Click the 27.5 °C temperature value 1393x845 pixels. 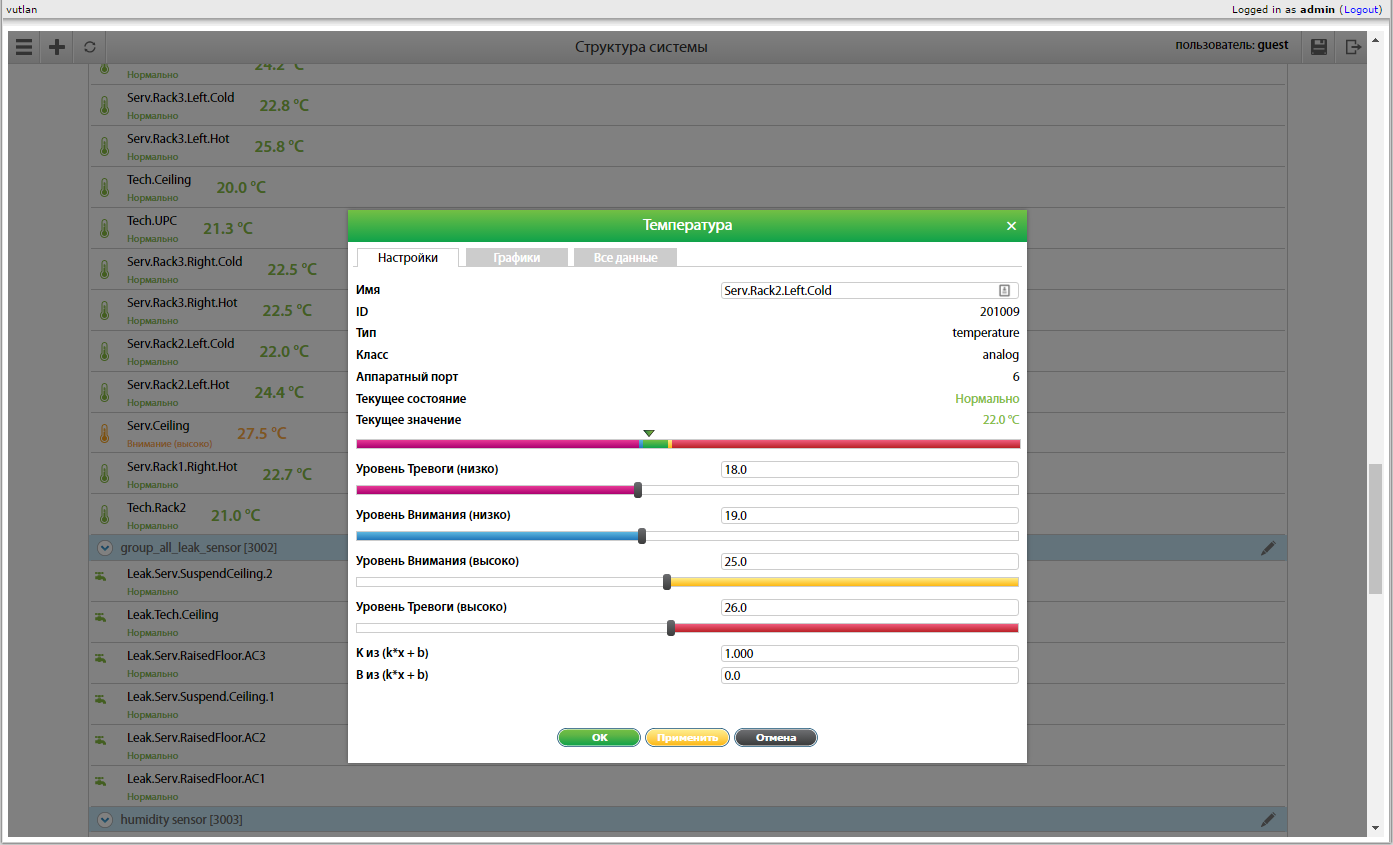click(262, 434)
